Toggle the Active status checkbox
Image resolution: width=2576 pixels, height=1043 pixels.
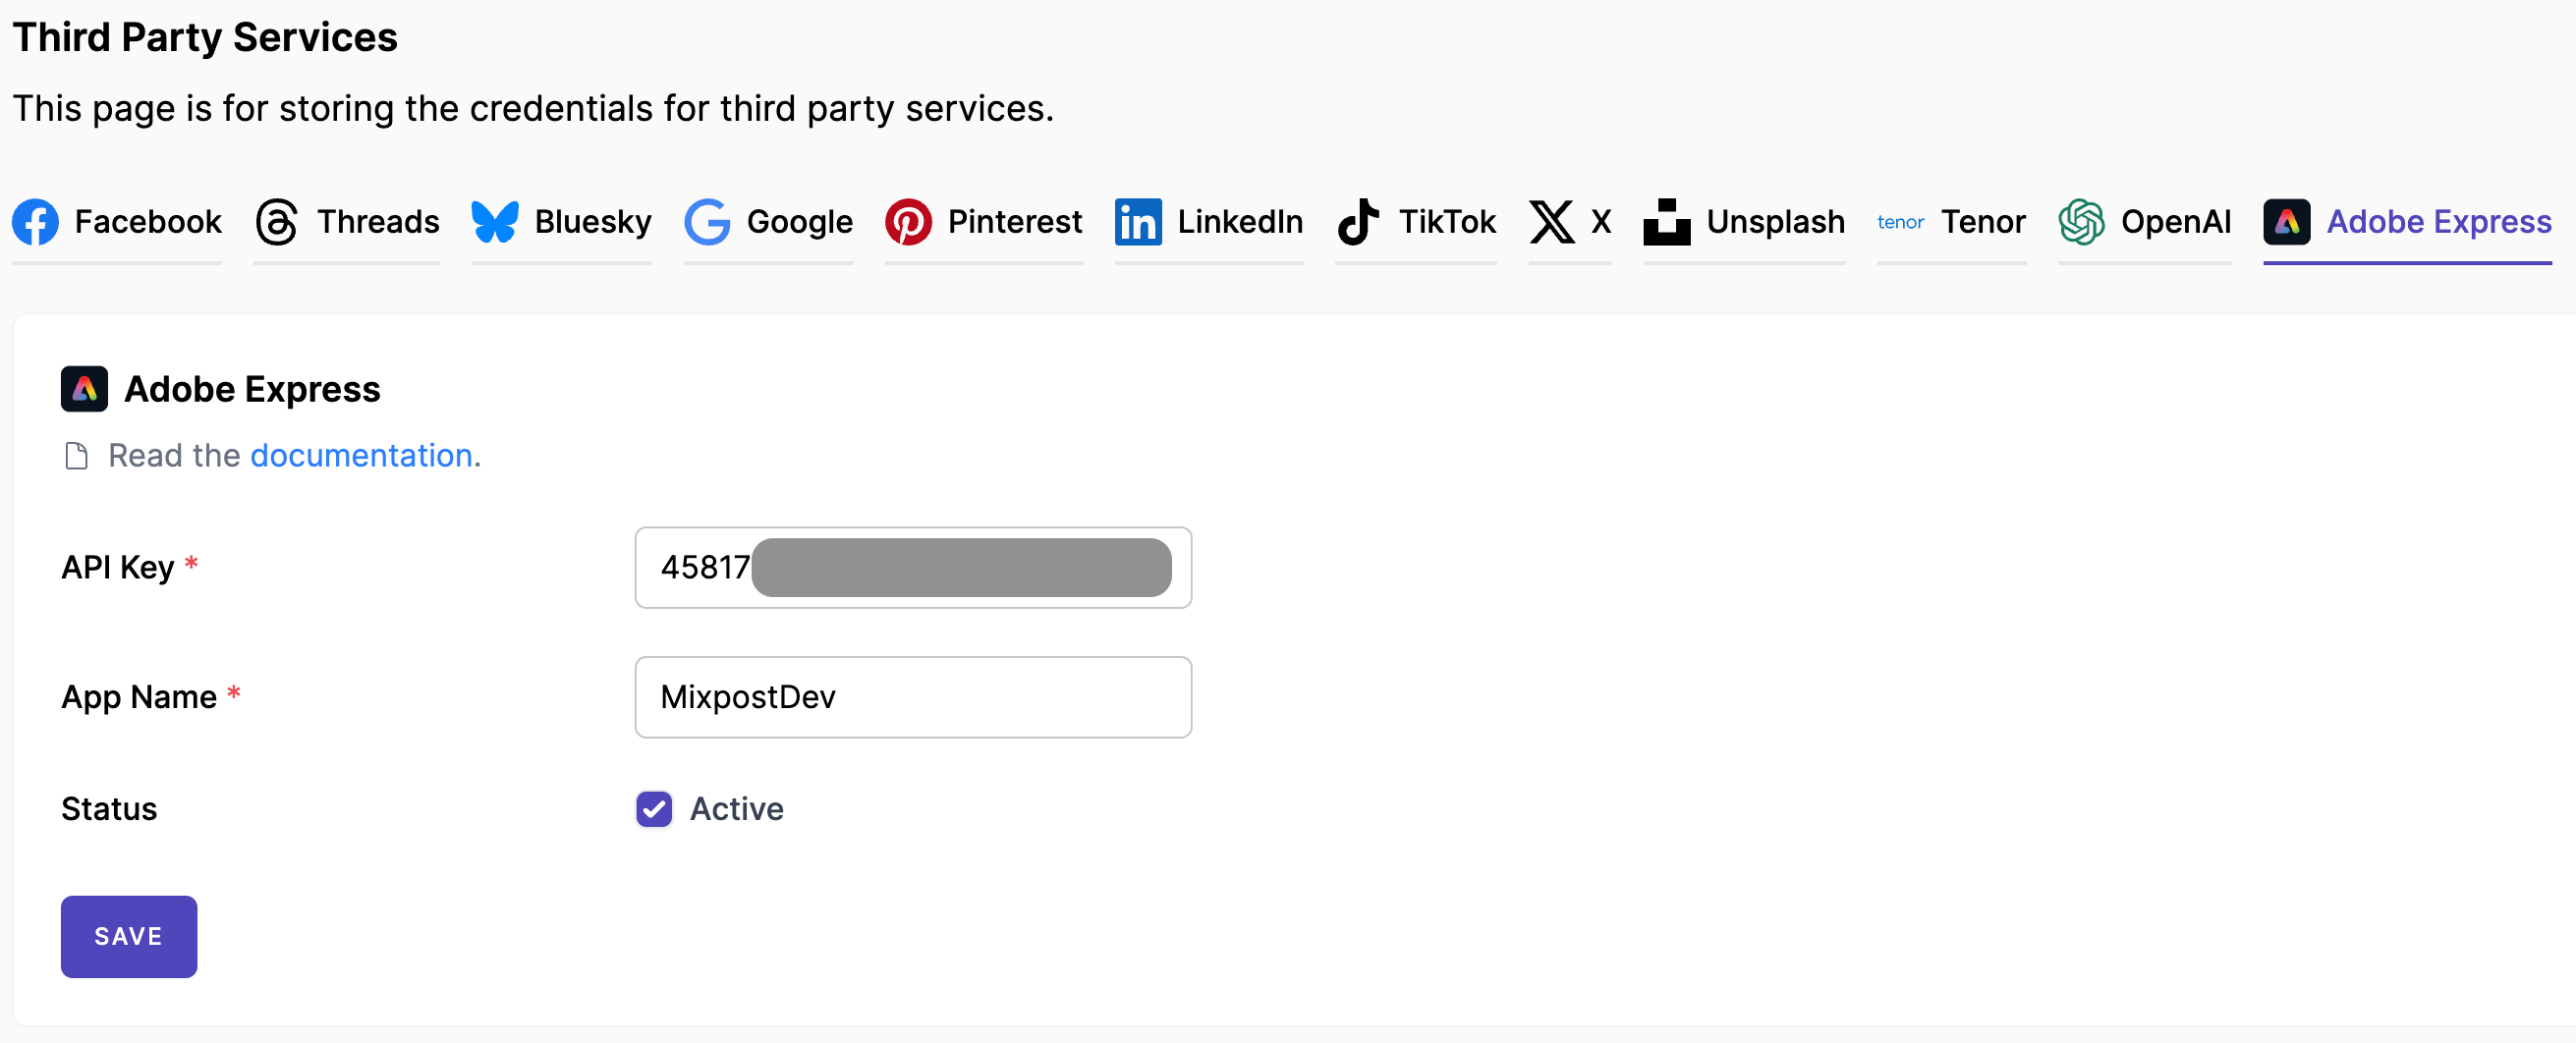pos(654,808)
